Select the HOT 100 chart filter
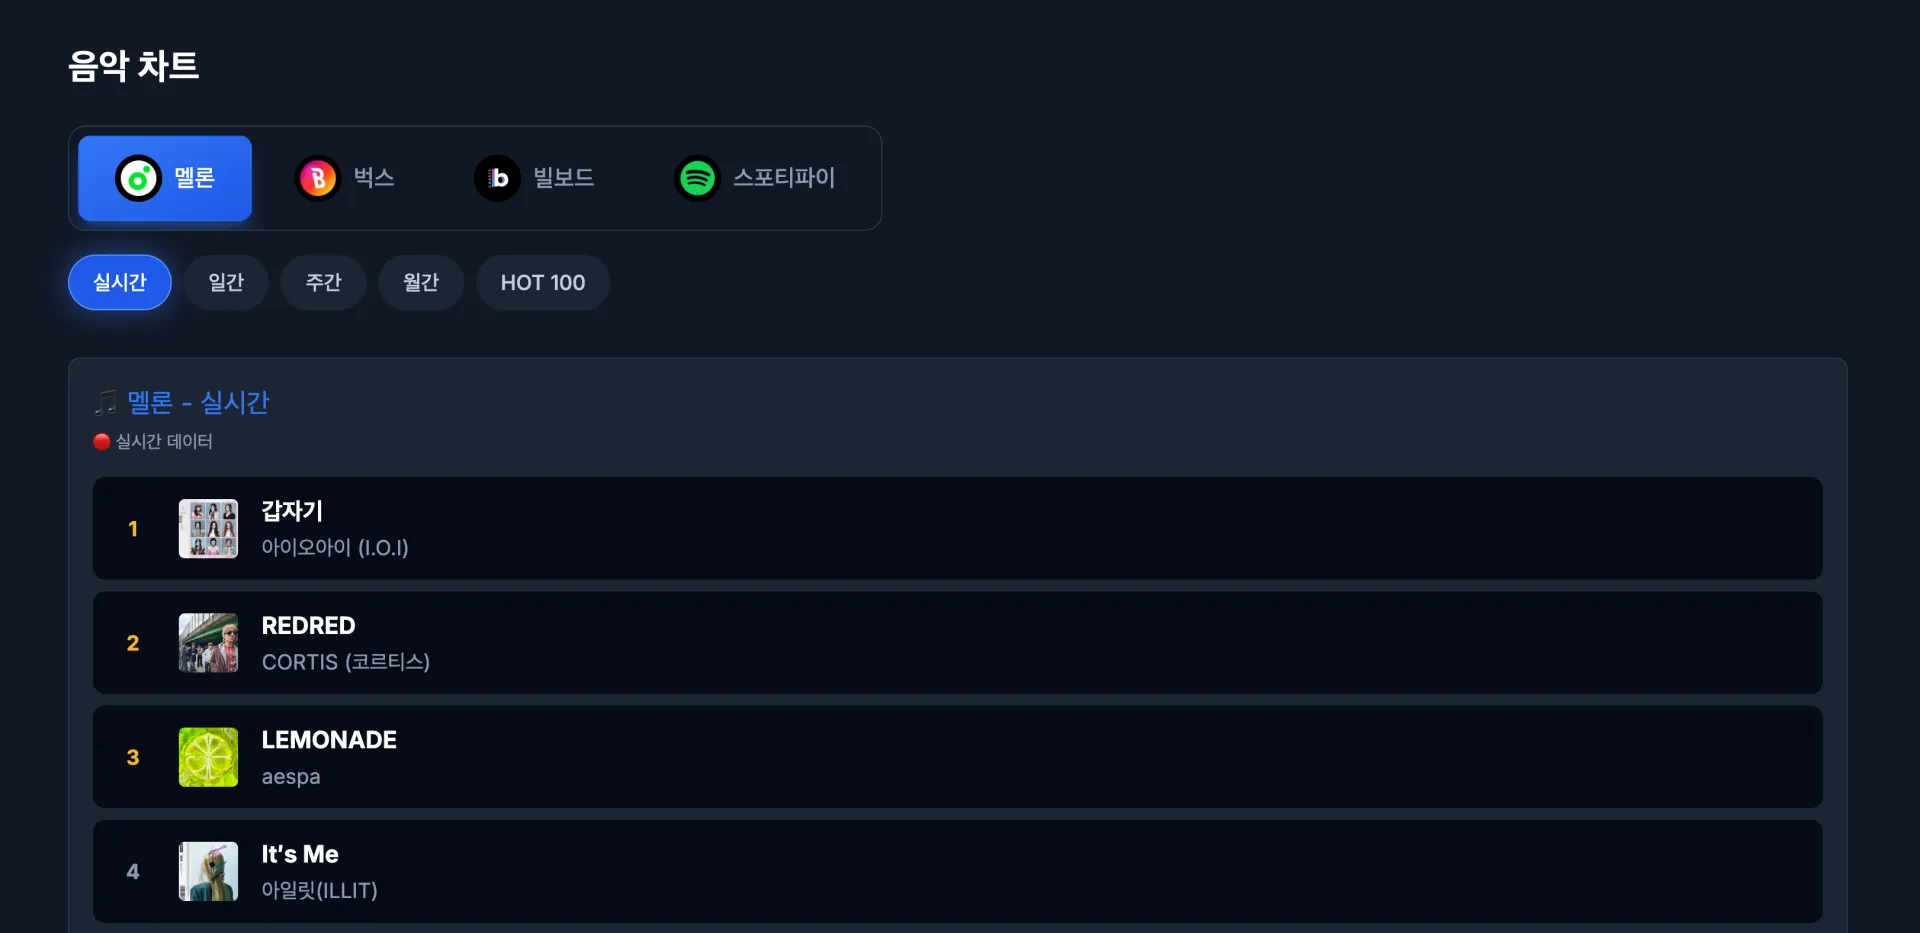Viewport: 1920px width, 933px height. [x=543, y=283]
